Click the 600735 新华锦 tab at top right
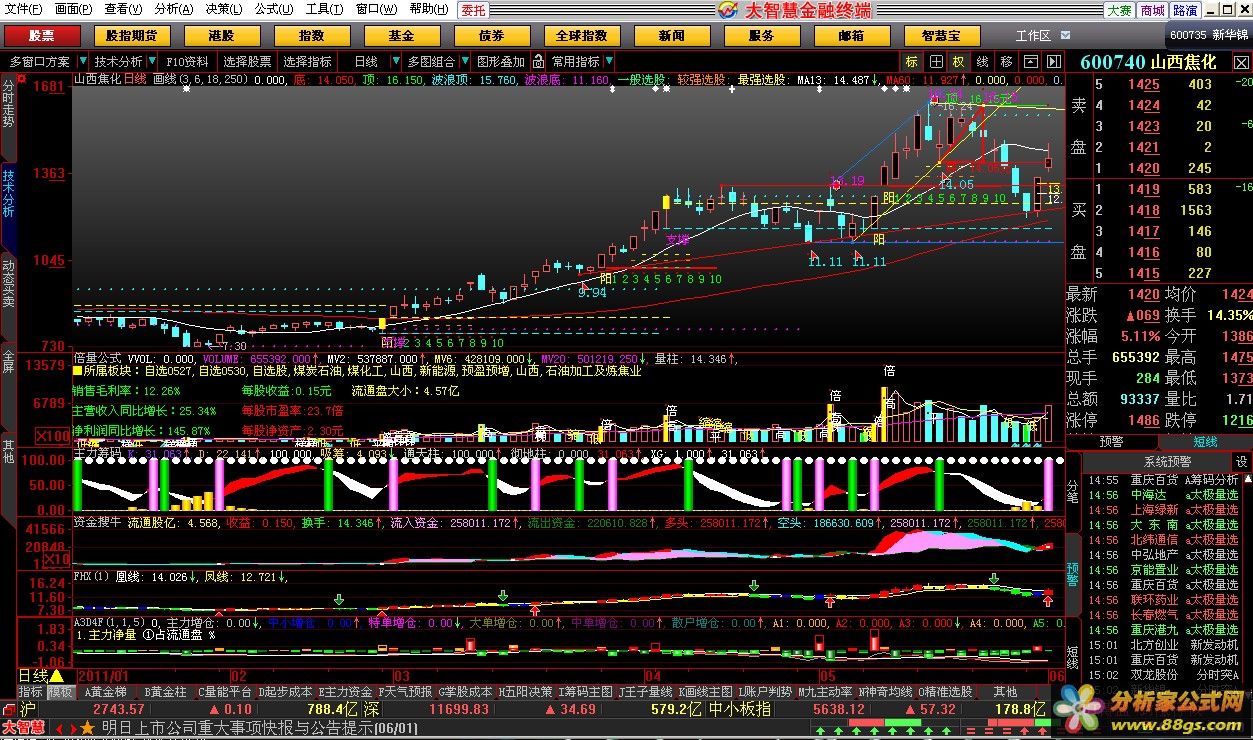Screen dimensions: 1253x740 tap(1208, 35)
